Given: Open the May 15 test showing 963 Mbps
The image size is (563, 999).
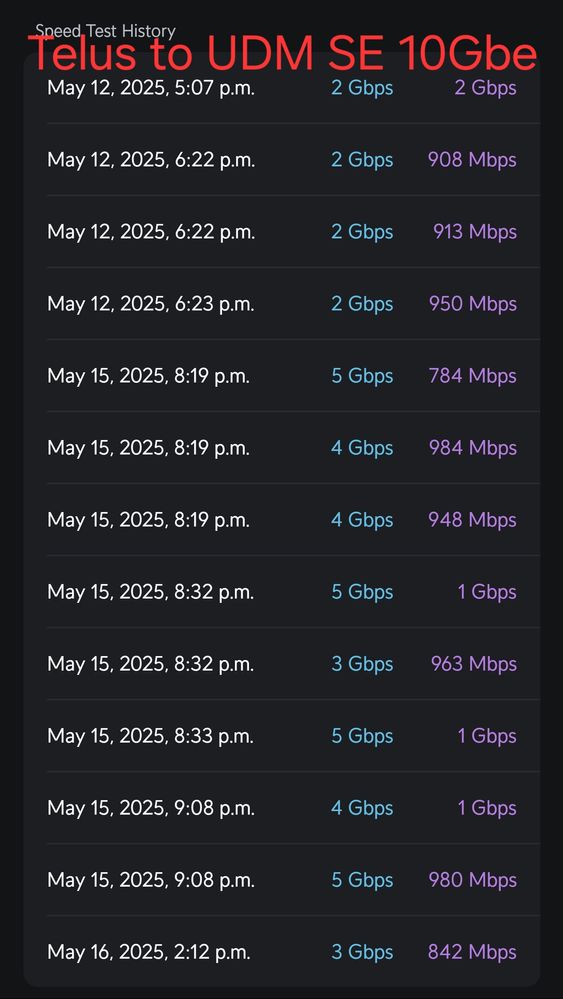Looking at the screenshot, I should point(282,663).
